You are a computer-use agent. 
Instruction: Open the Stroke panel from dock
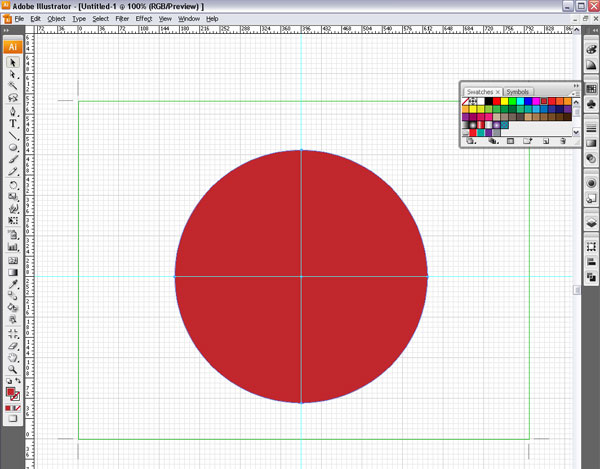[x=591, y=128]
